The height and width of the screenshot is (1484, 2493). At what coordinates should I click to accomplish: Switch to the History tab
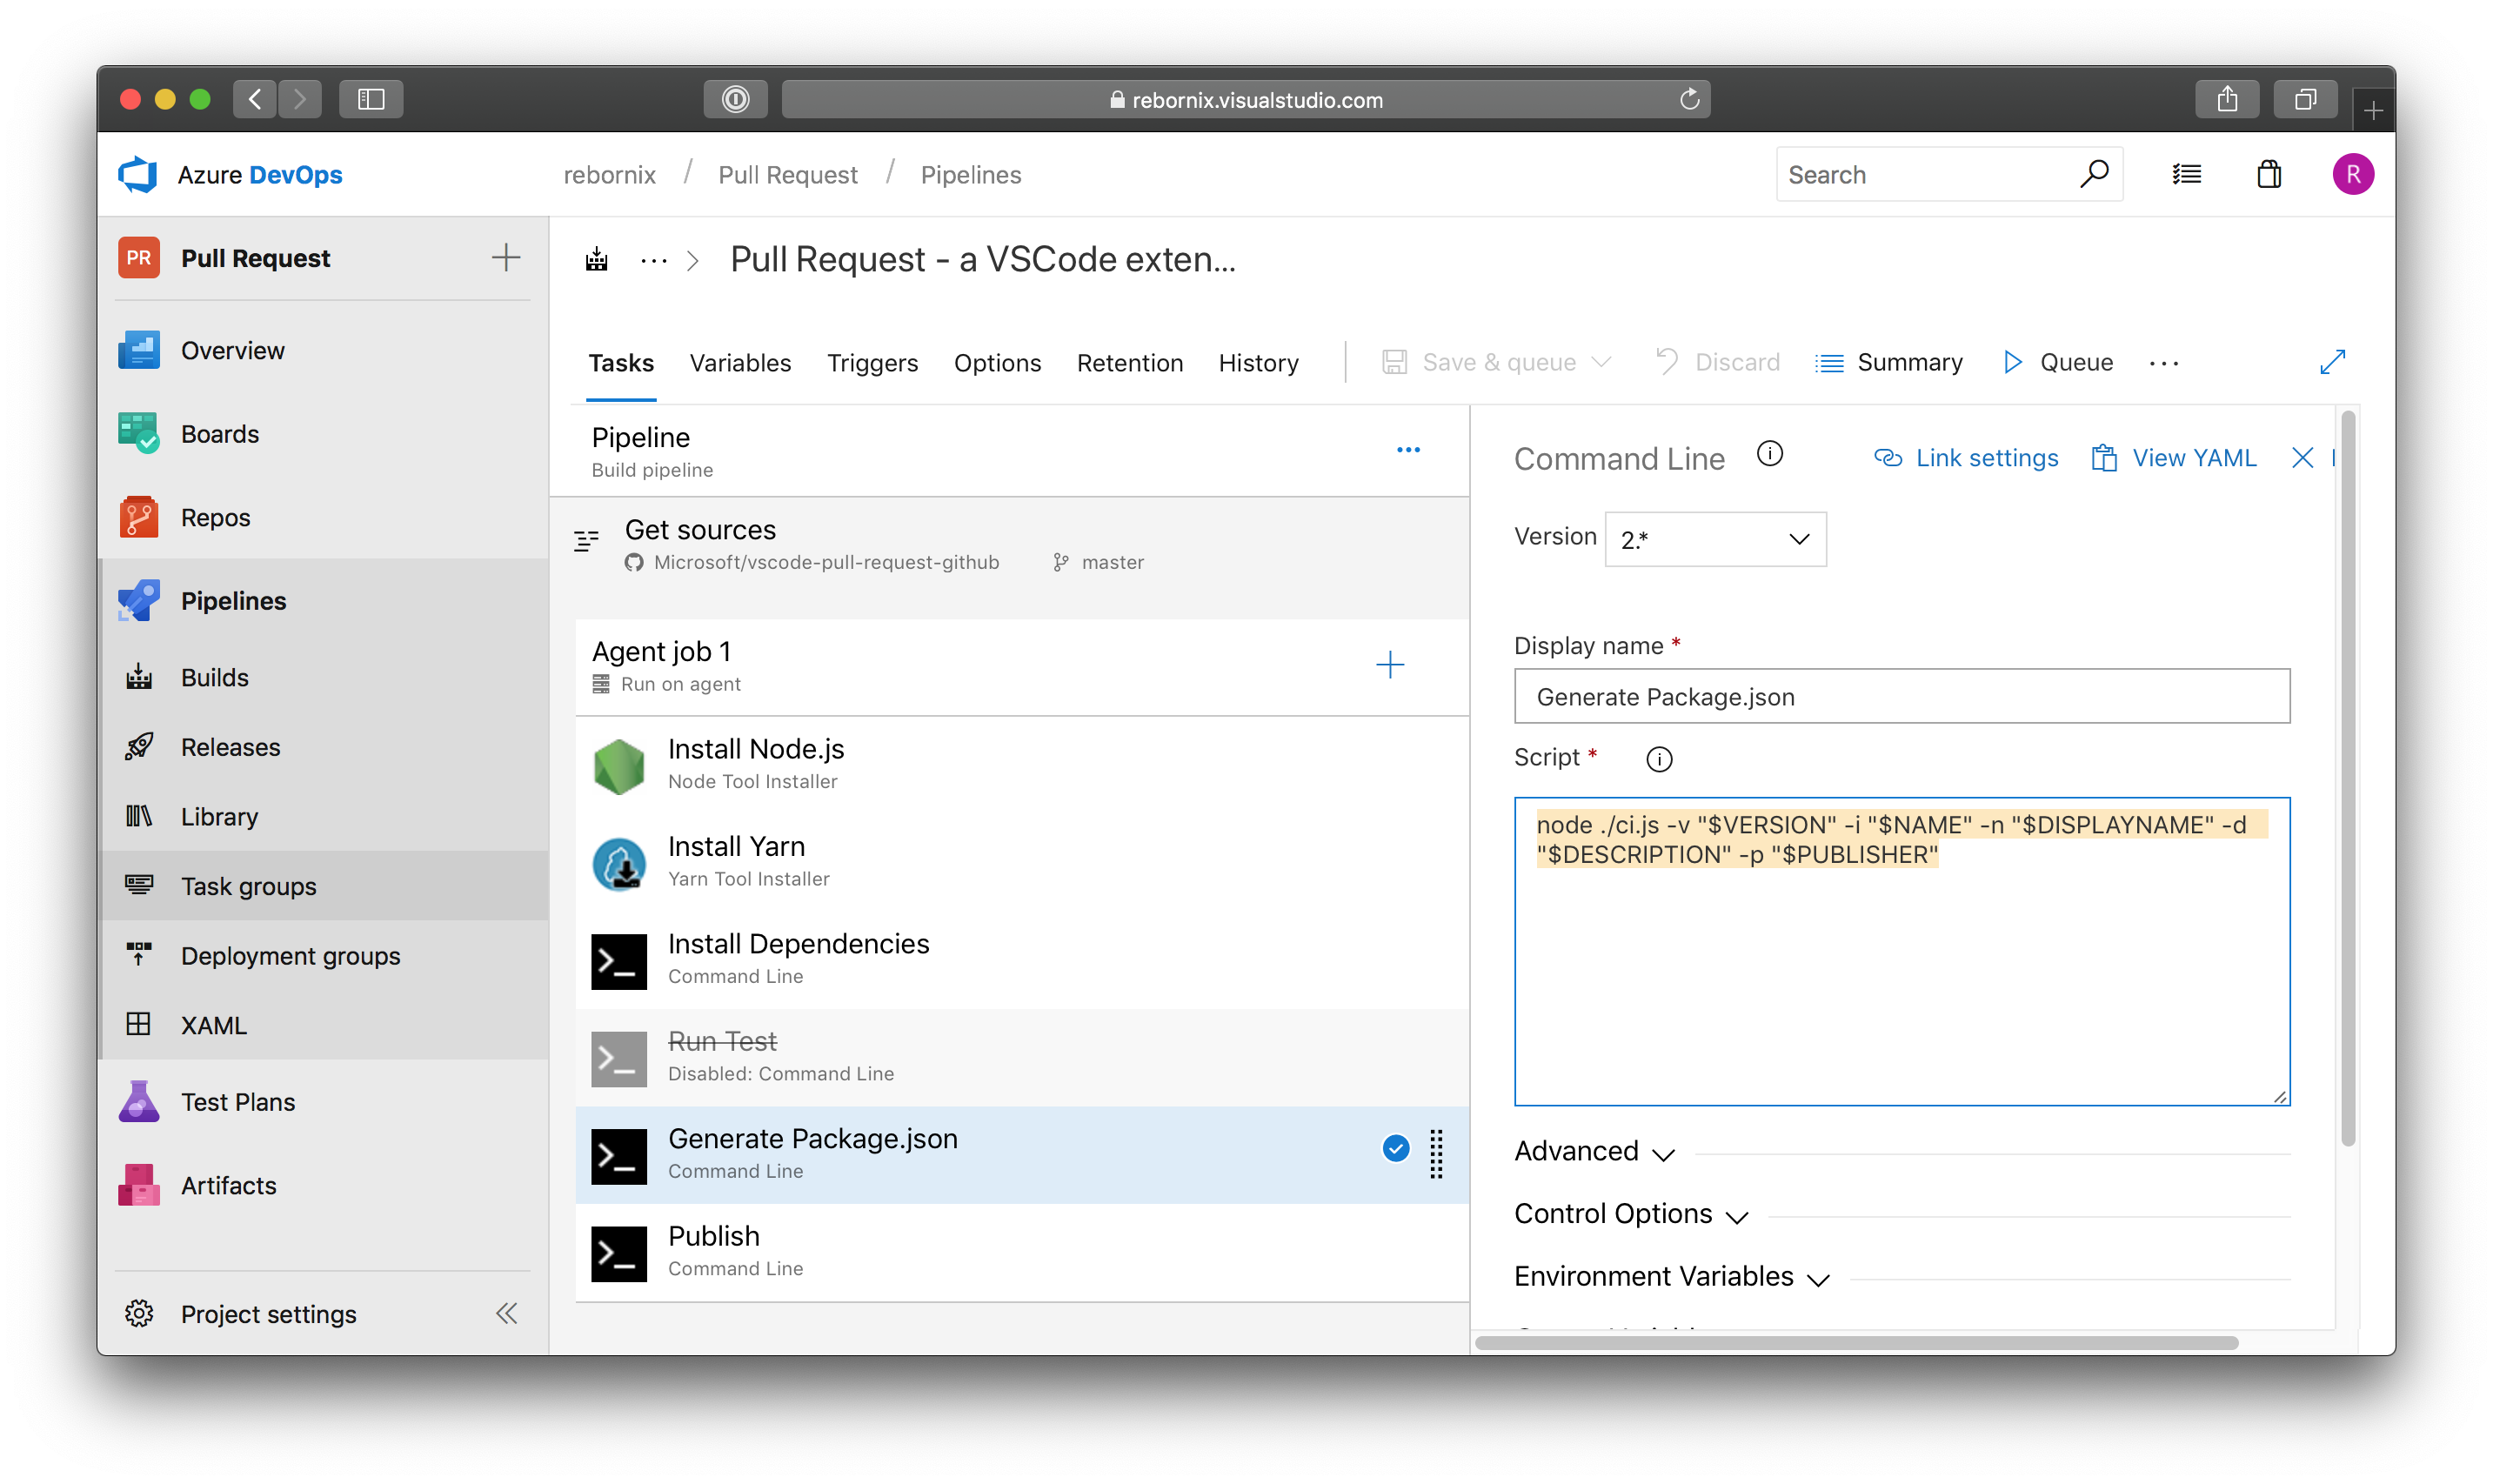pos(1258,363)
